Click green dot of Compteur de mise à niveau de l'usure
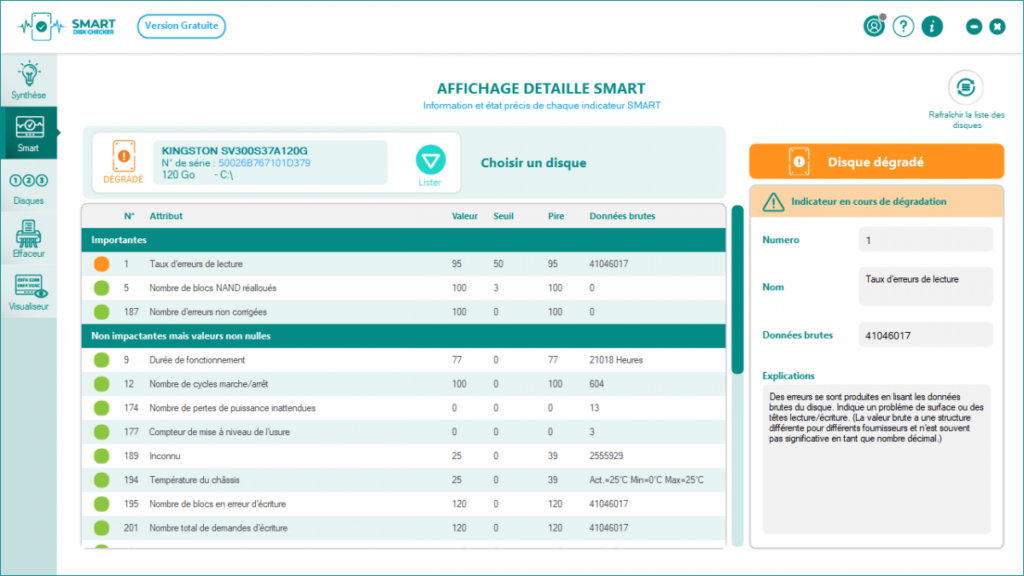 [101, 432]
